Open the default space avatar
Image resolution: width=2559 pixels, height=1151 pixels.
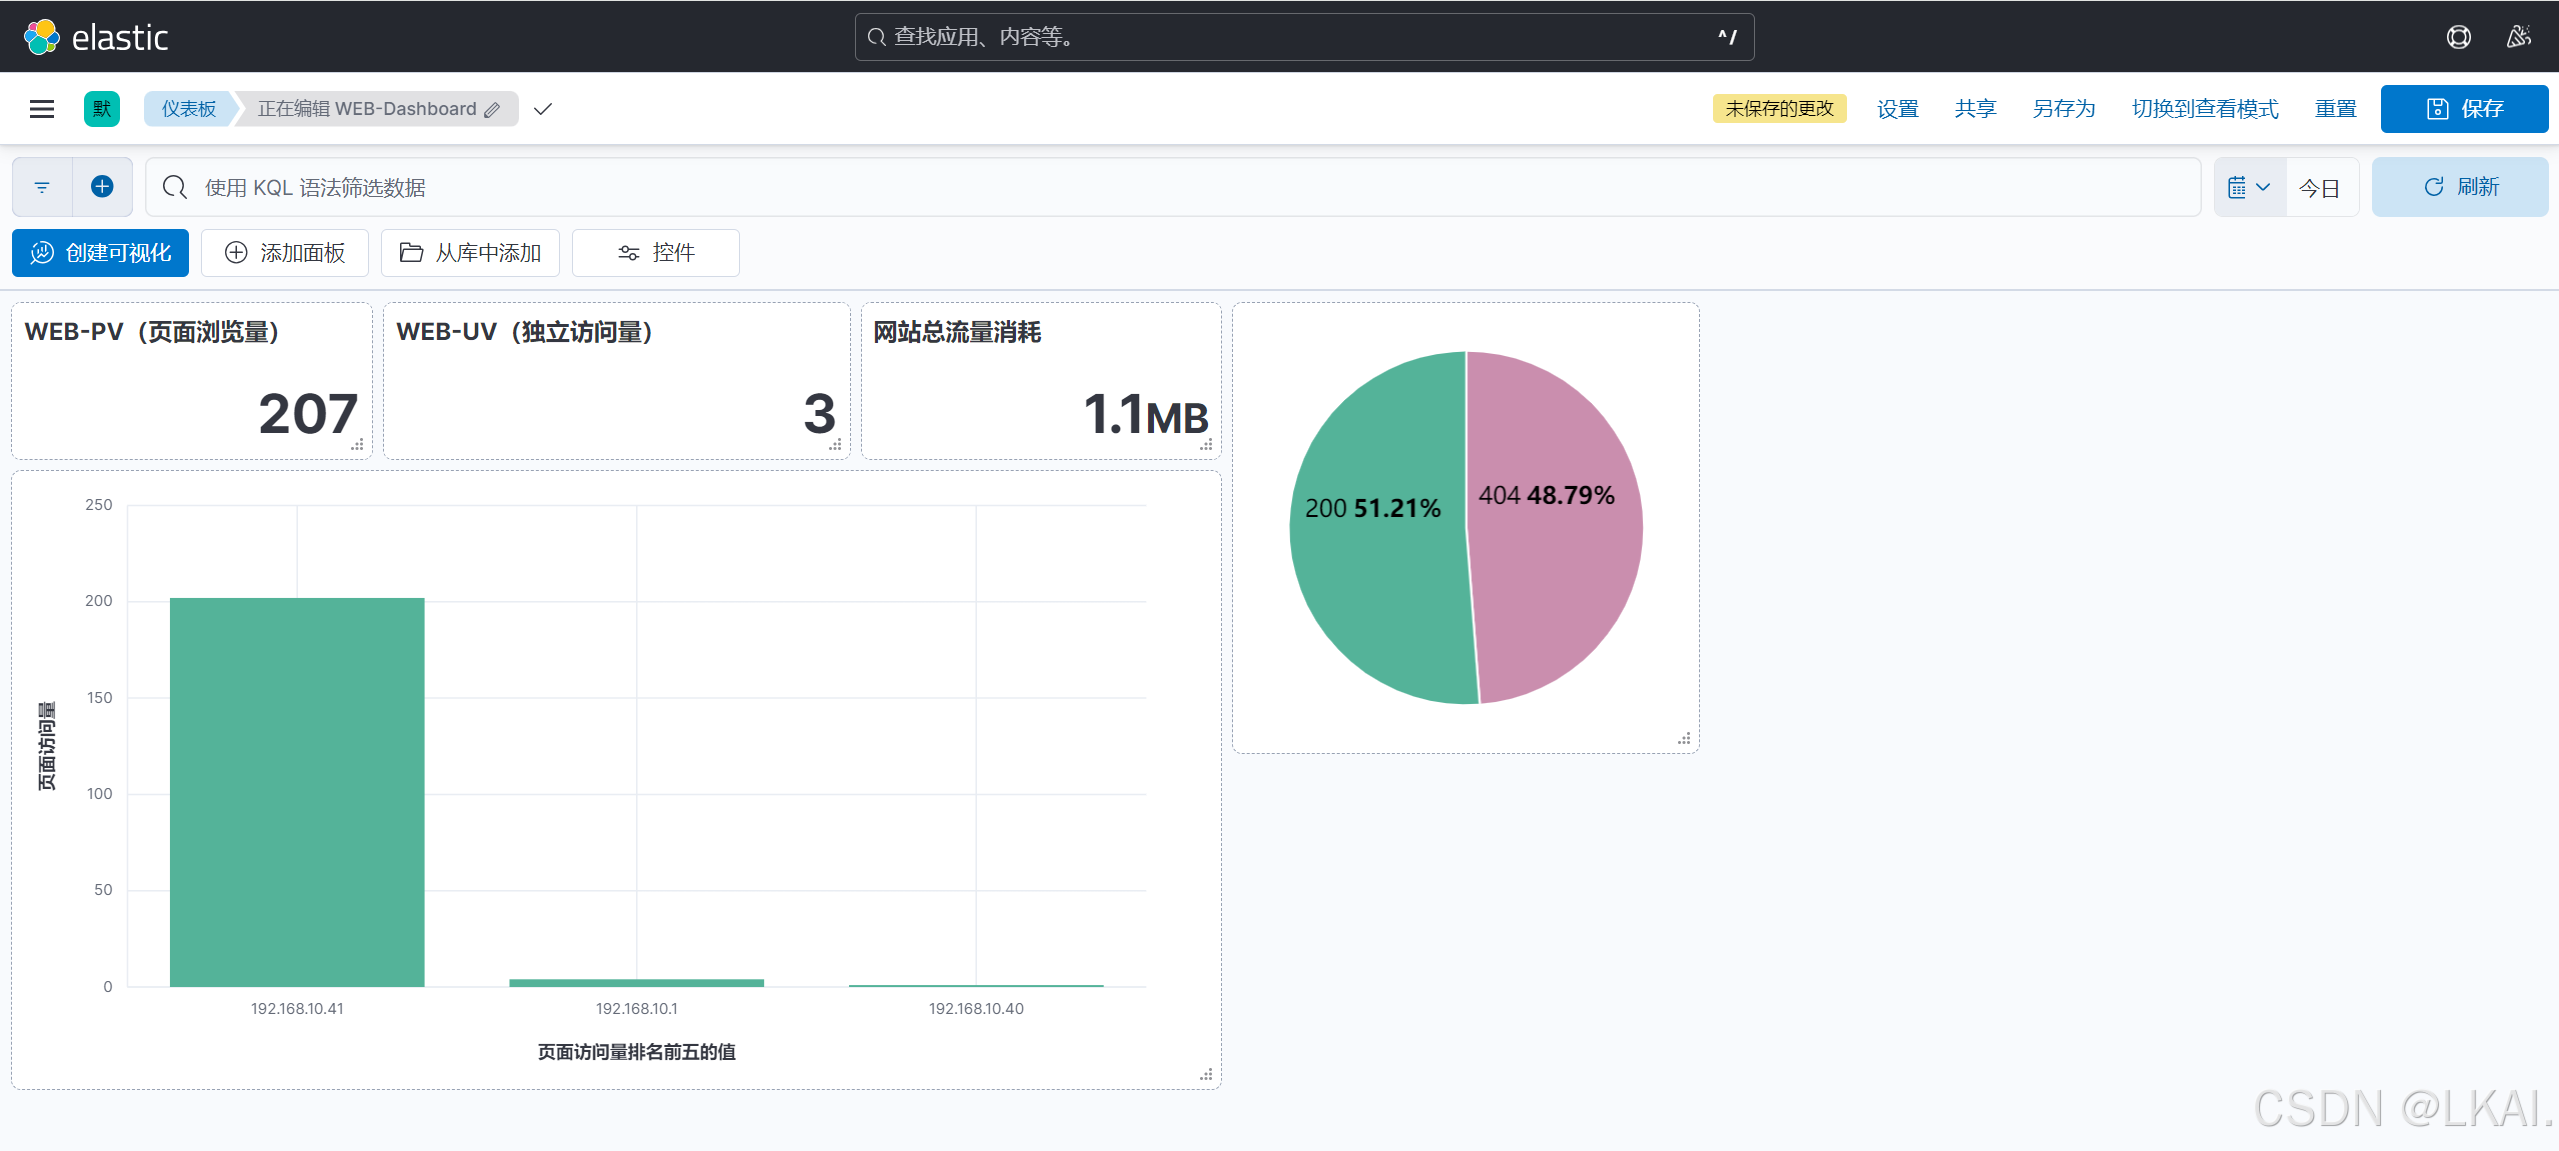point(102,109)
